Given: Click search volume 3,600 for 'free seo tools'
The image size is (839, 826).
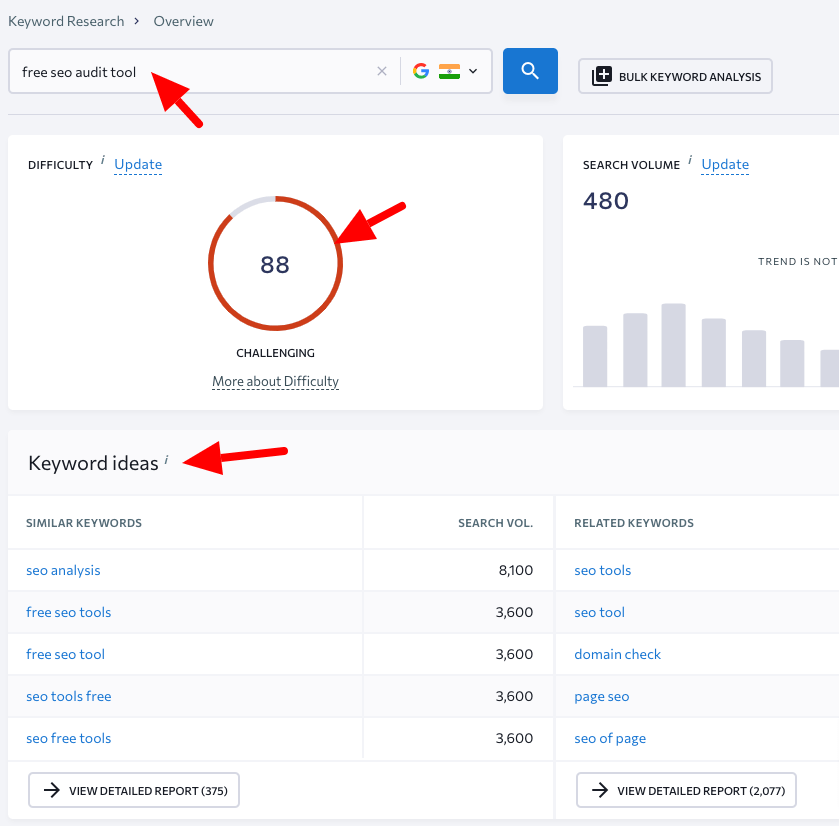Looking at the screenshot, I should point(514,612).
